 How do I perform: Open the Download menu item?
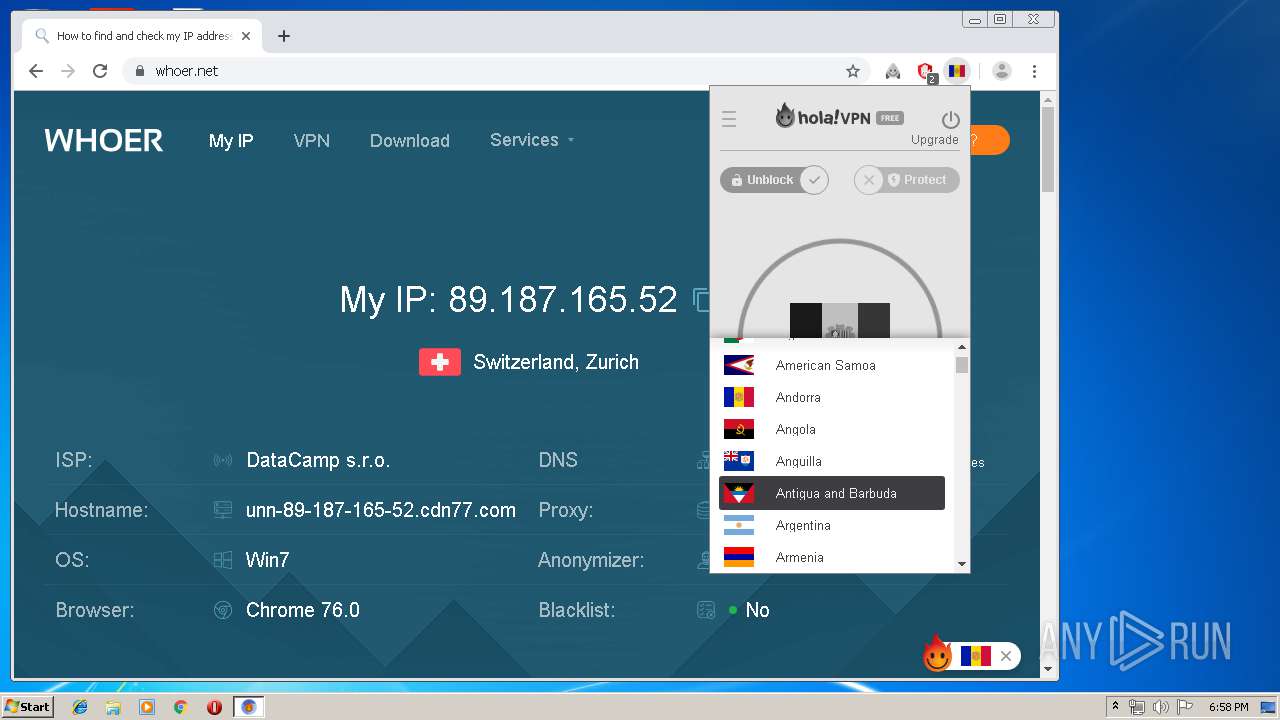[x=410, y=141]
